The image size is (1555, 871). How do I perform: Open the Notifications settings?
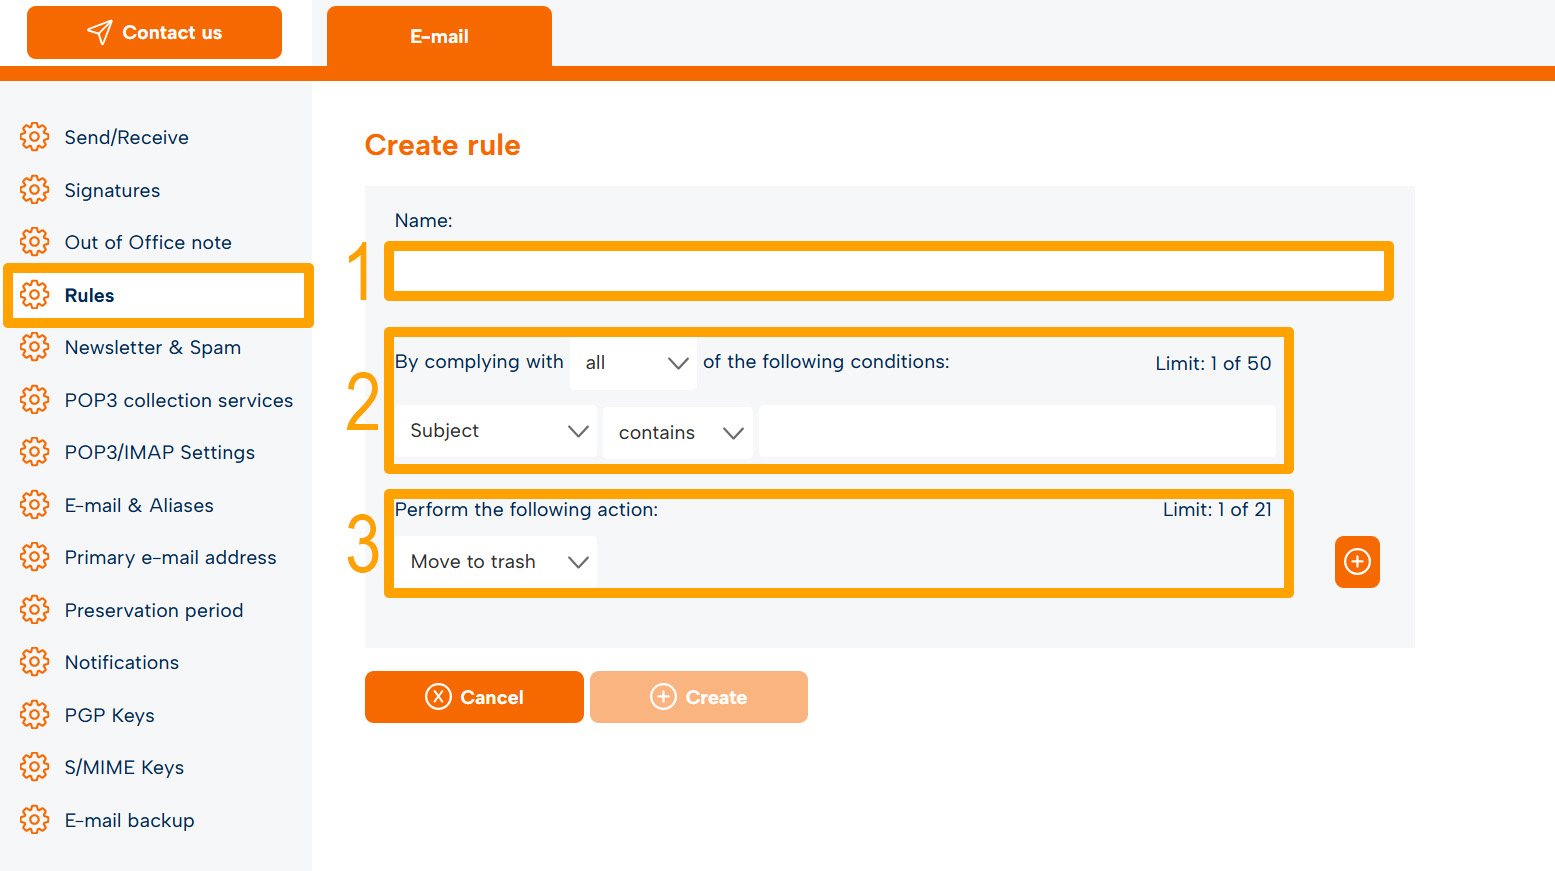click(x=122, y=662)
